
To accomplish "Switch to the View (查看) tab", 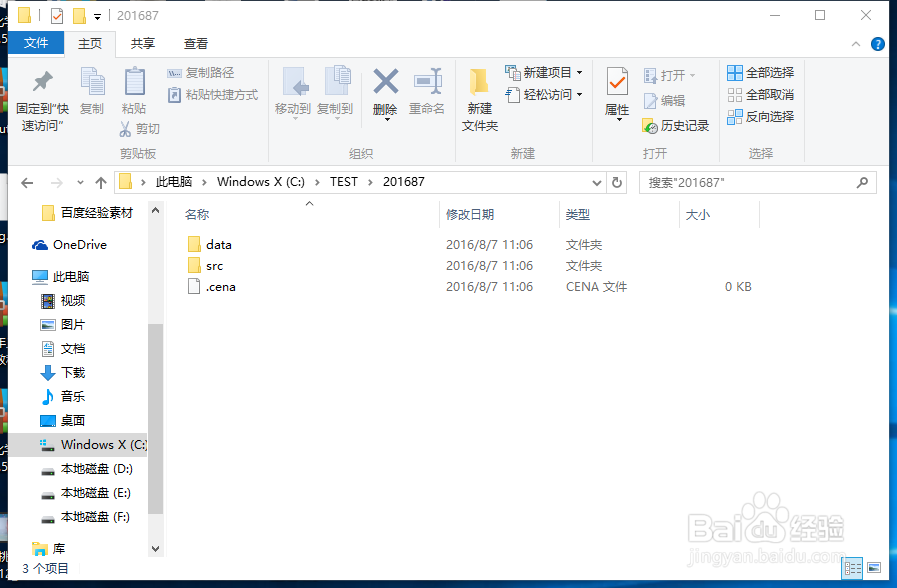I will tap(196, 43).
